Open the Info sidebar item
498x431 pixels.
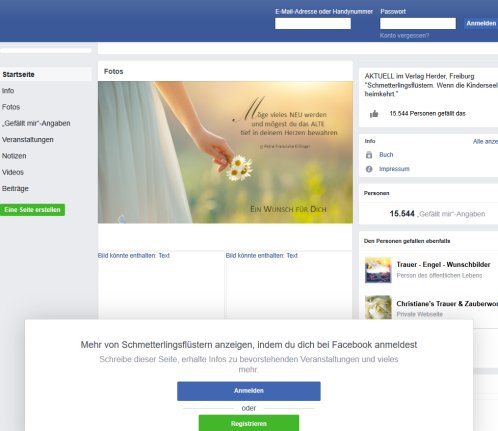pyautogui.click(x=8, y=91)
